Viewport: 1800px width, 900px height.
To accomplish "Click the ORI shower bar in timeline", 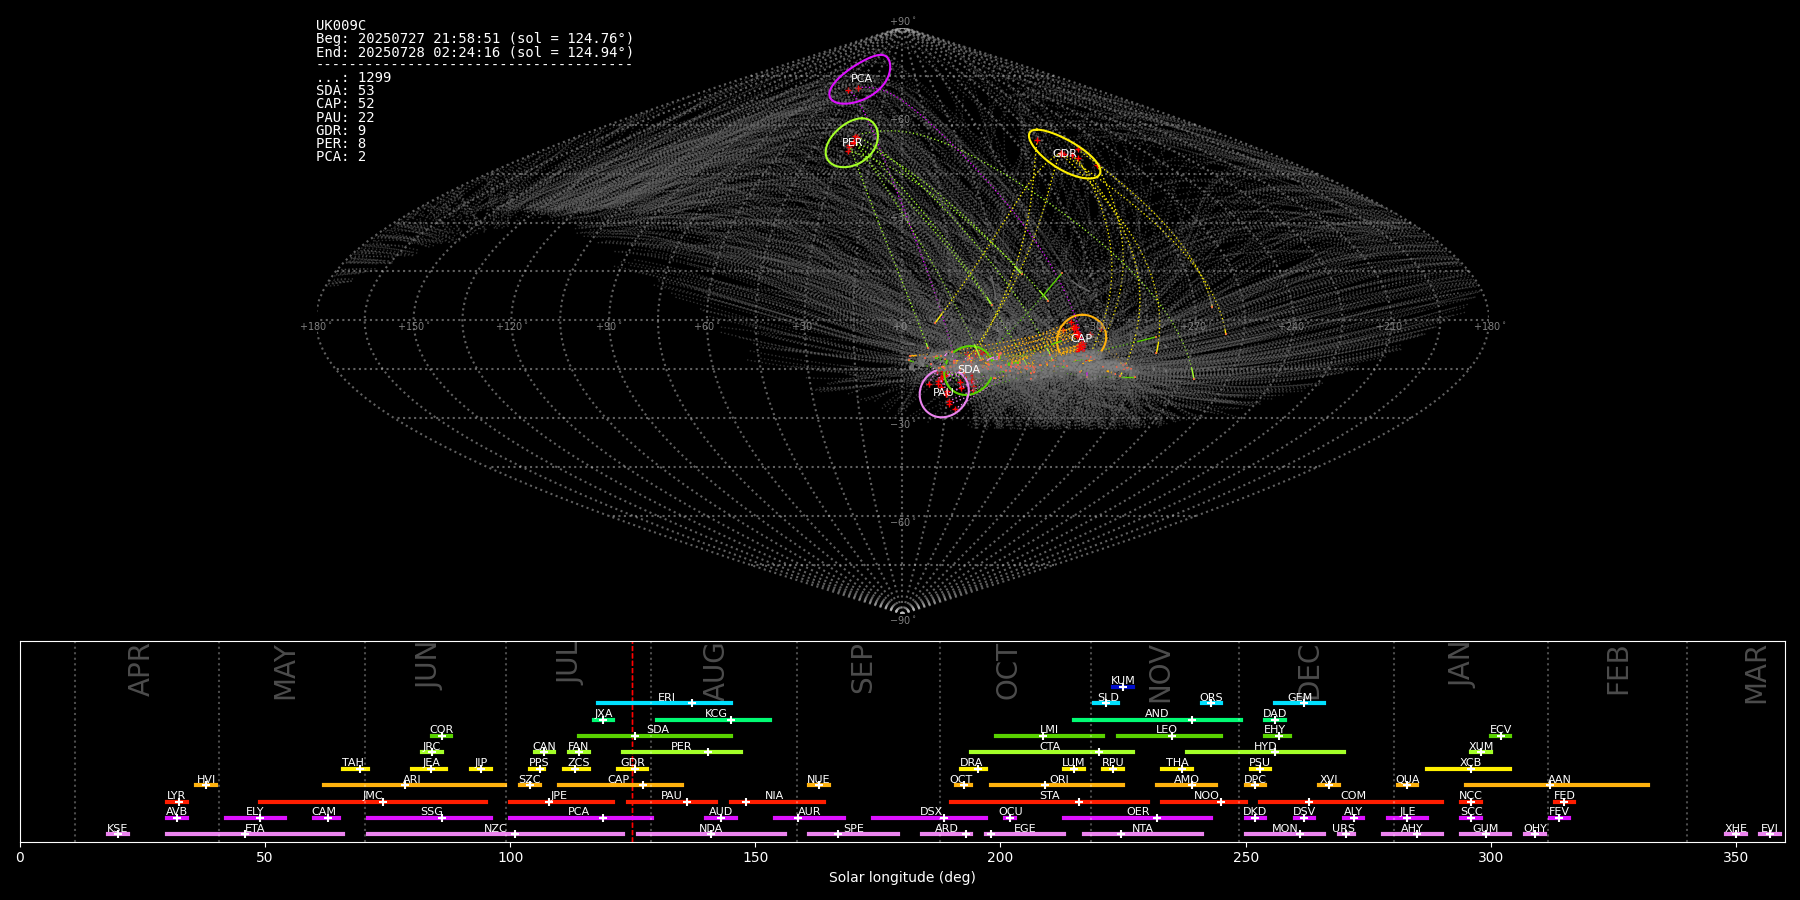I will coord(1057,785).
